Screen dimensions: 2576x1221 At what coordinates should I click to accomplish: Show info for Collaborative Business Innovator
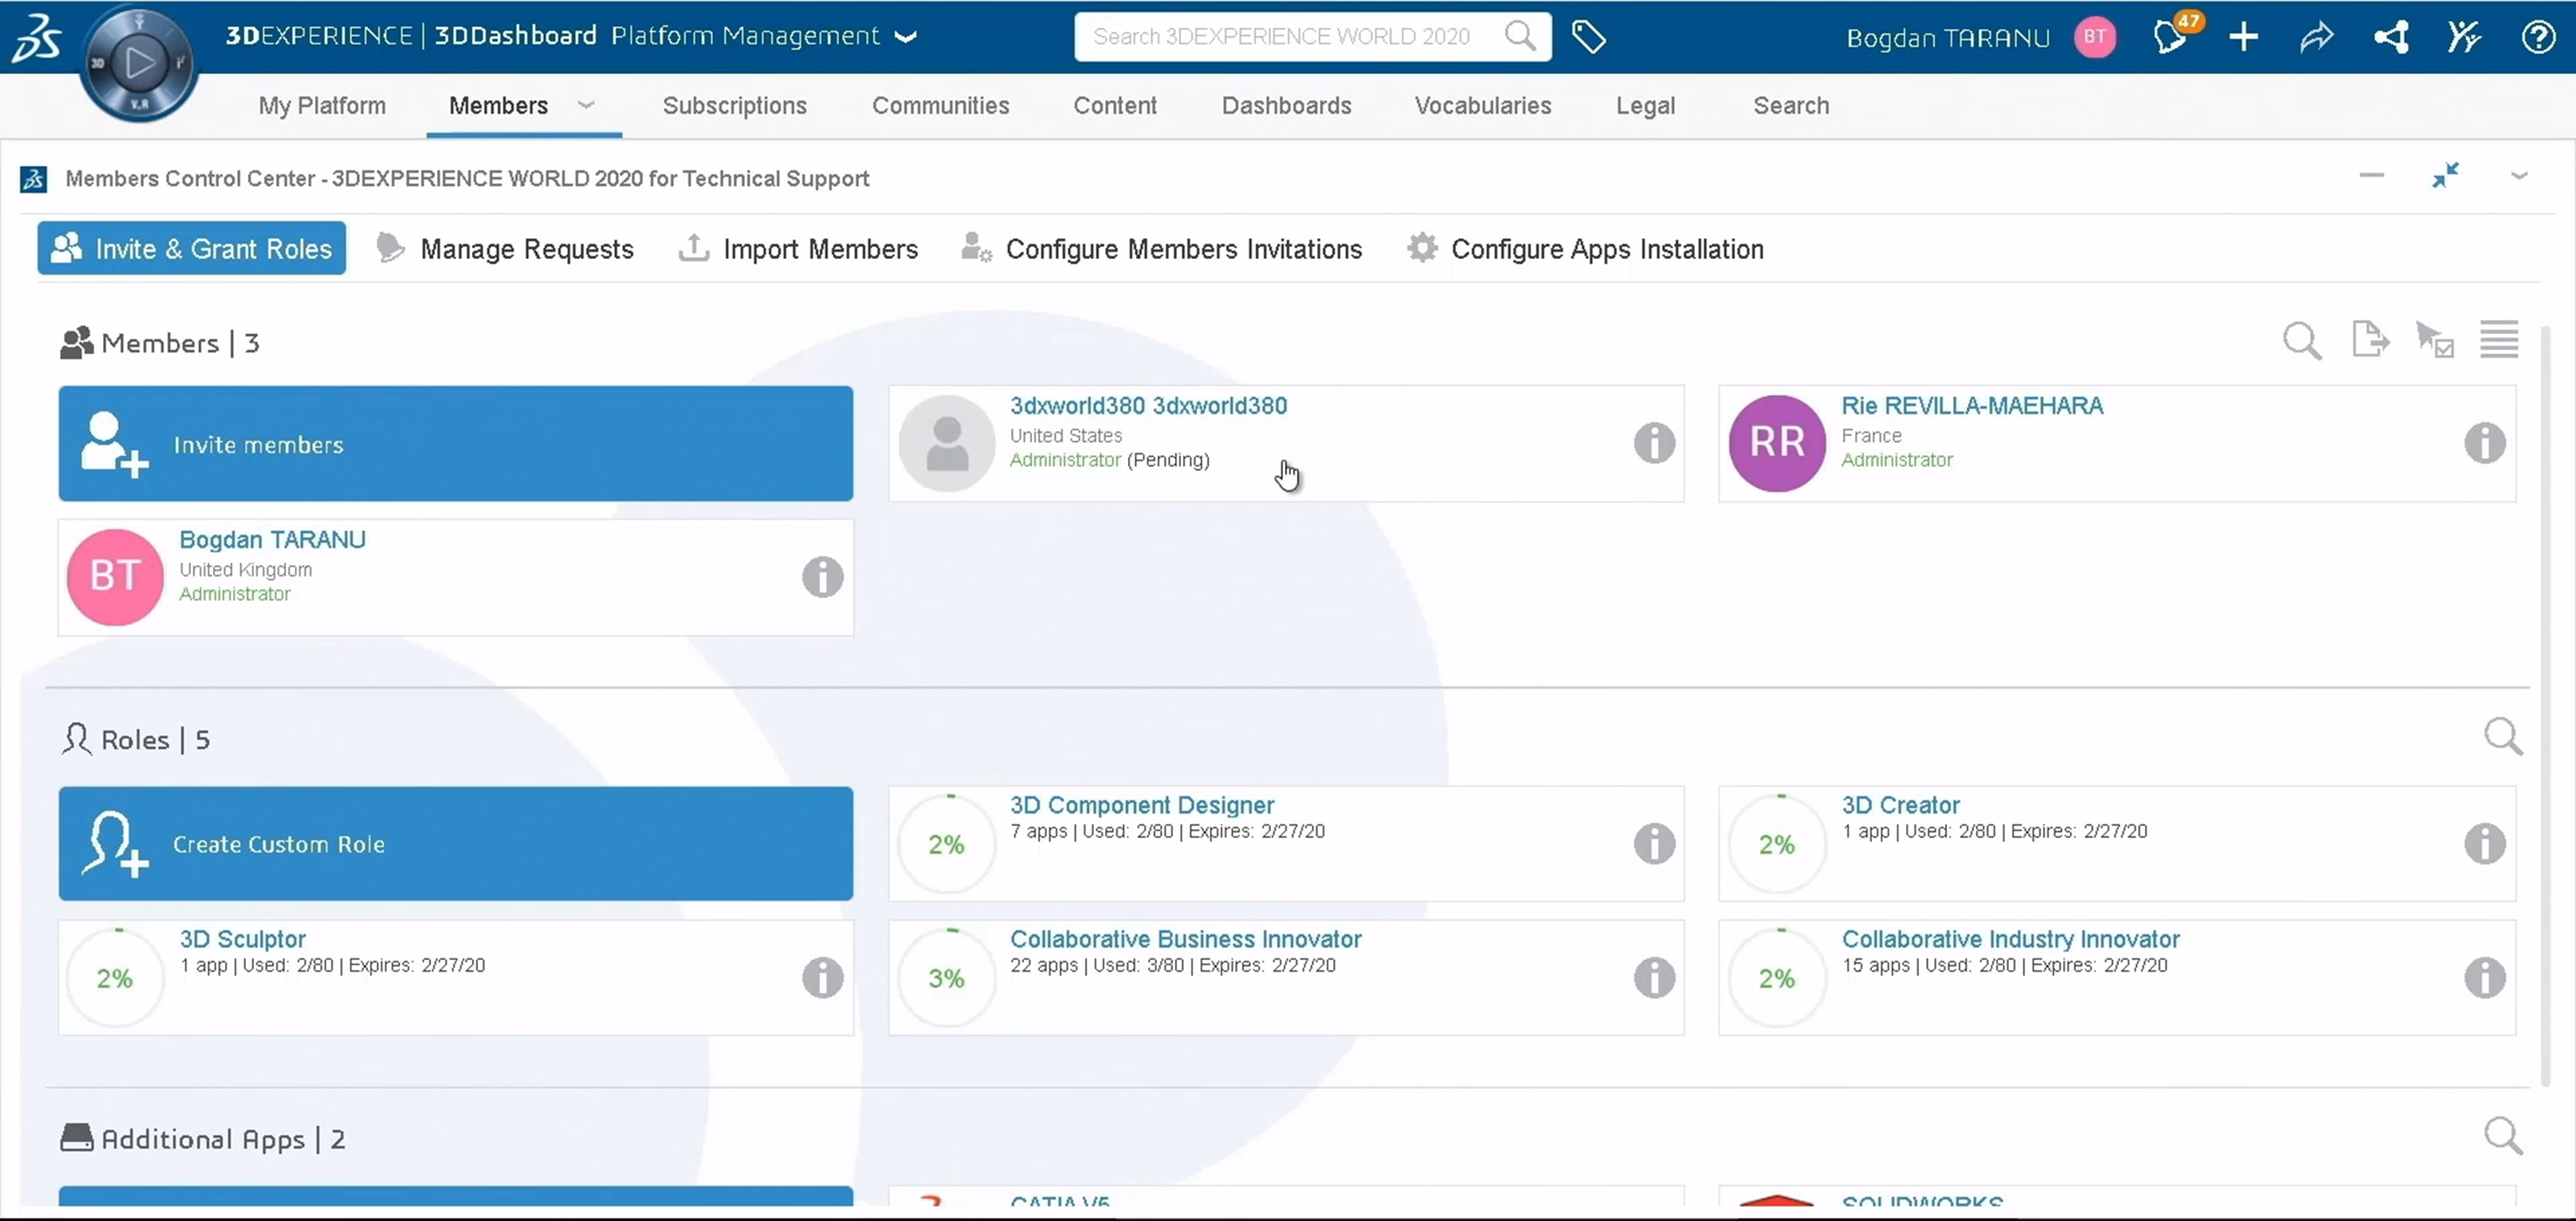[1654, 978]
